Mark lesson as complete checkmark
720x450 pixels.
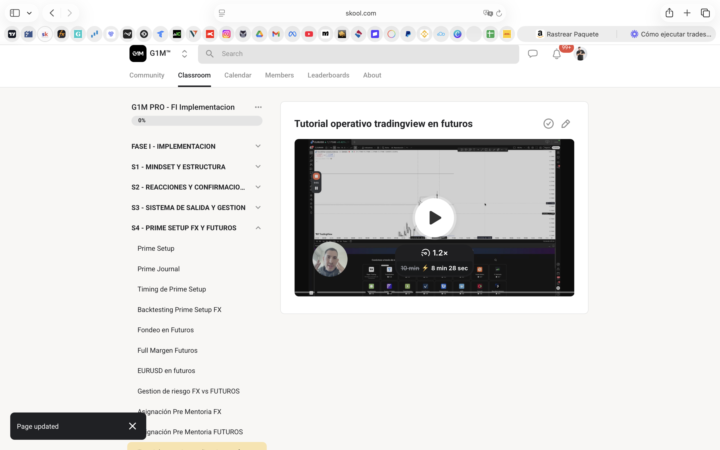pos(548,124)
